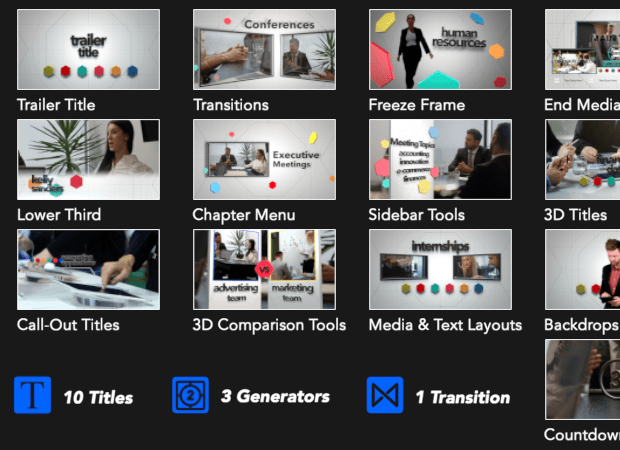Click the 'Backdrops' caption
Image resolution: width=620 pixels, height=450 pixels.
pos(582,325)
